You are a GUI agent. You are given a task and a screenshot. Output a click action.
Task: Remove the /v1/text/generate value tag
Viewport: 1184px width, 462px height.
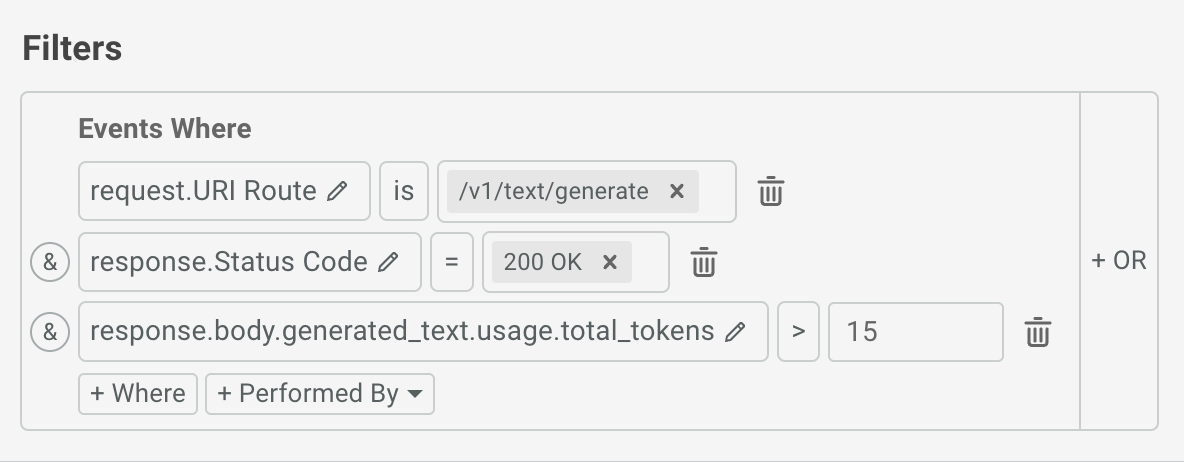click(x=677, y=191)
